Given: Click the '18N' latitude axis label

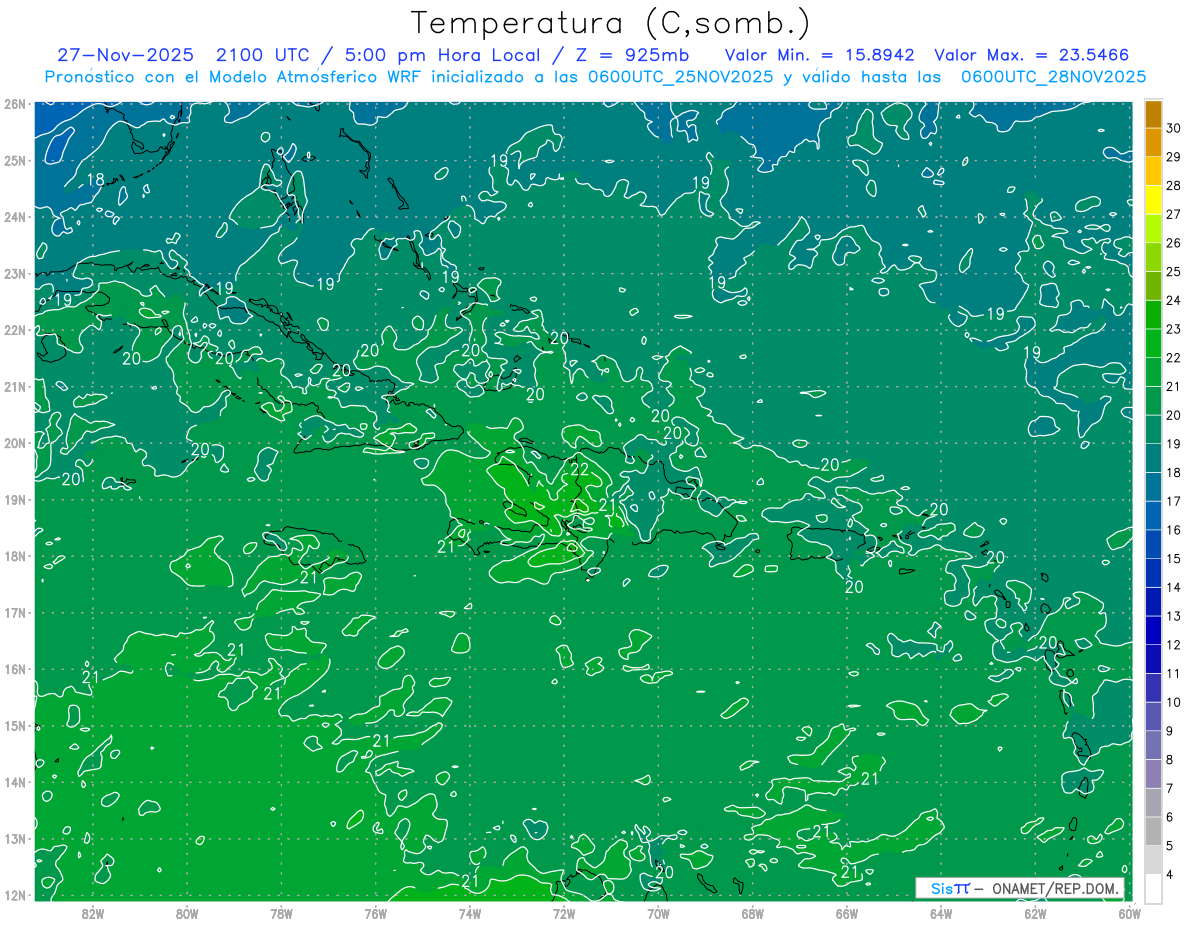Looking at the screenshot, I should (x=14, y=556).
